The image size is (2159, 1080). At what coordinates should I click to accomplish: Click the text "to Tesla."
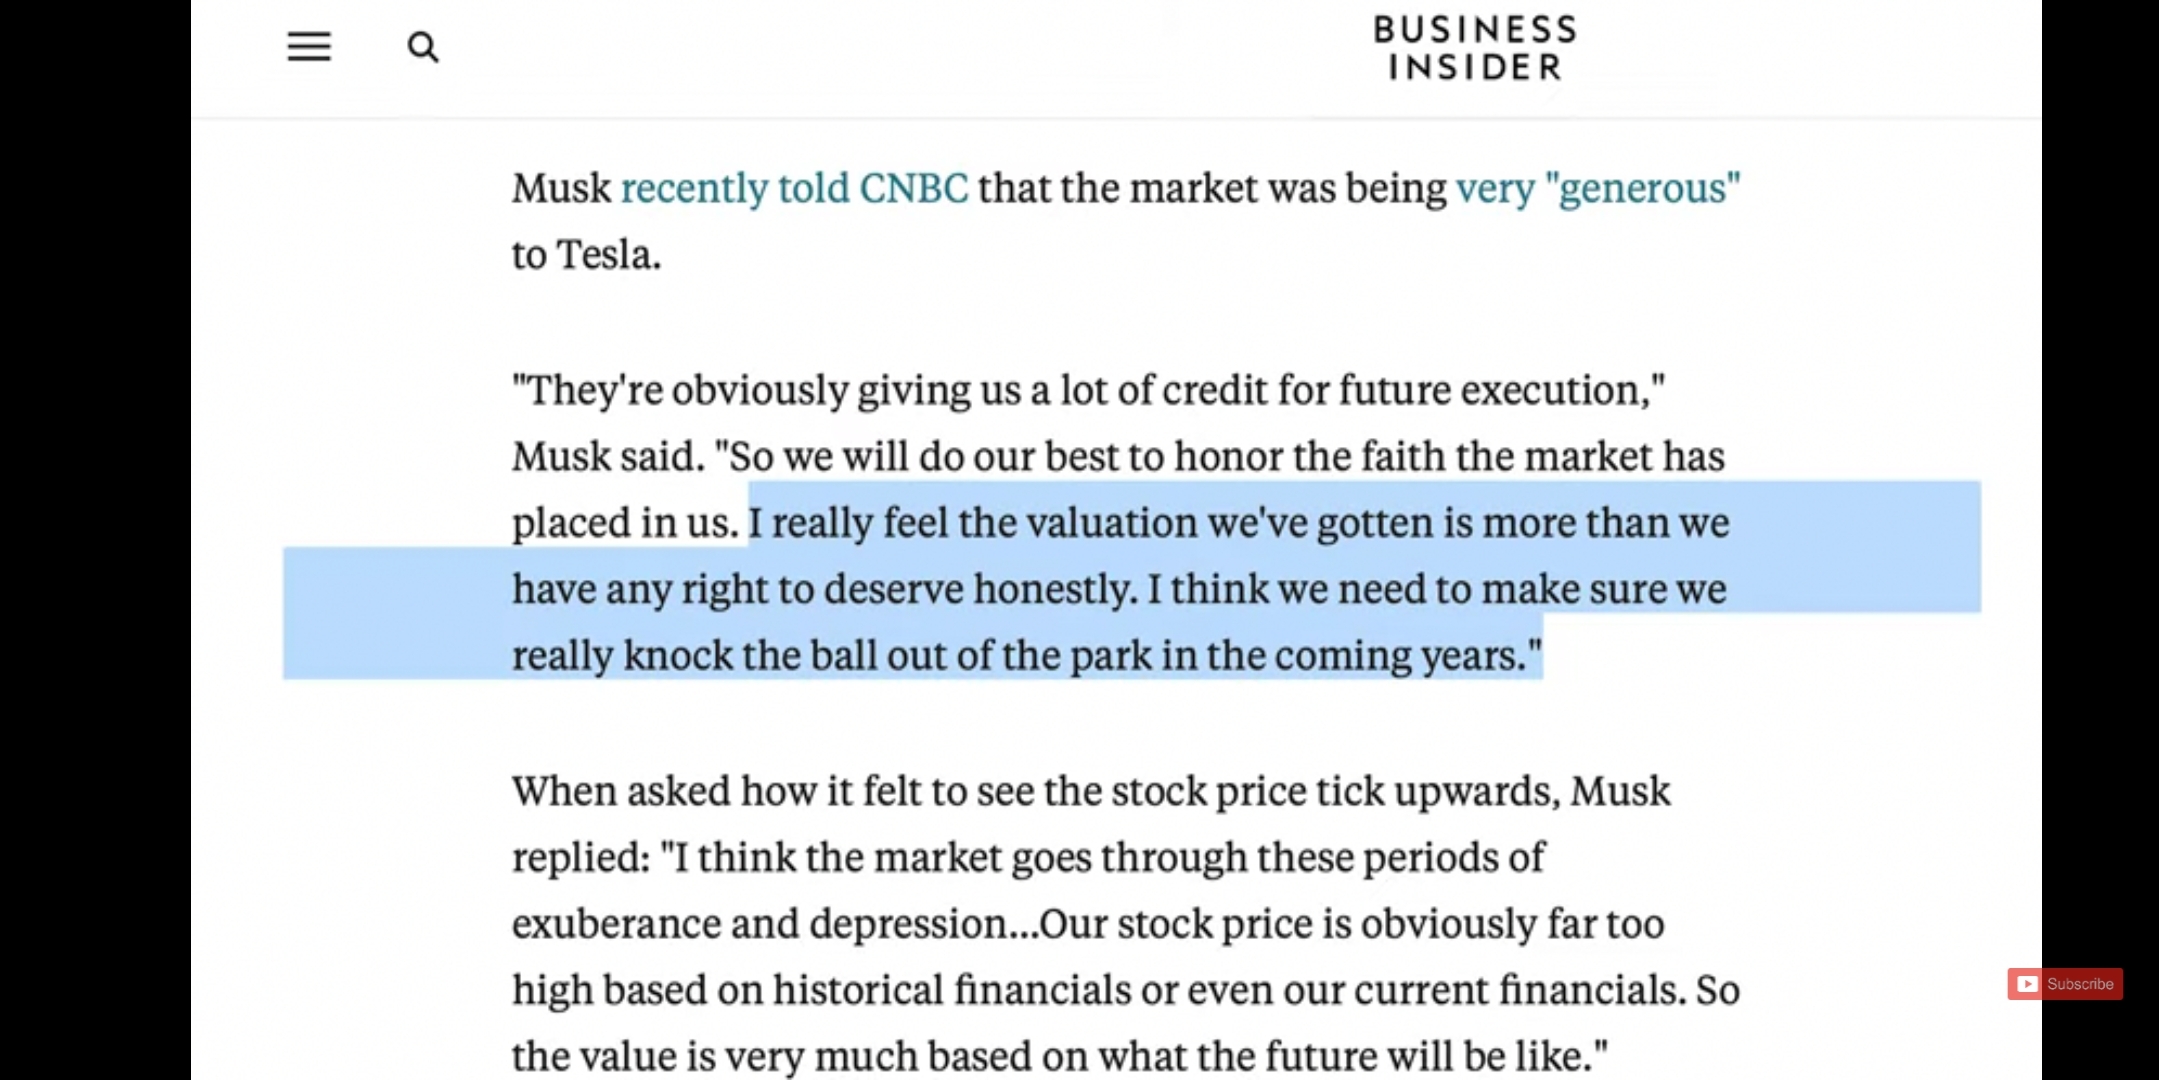587,255
